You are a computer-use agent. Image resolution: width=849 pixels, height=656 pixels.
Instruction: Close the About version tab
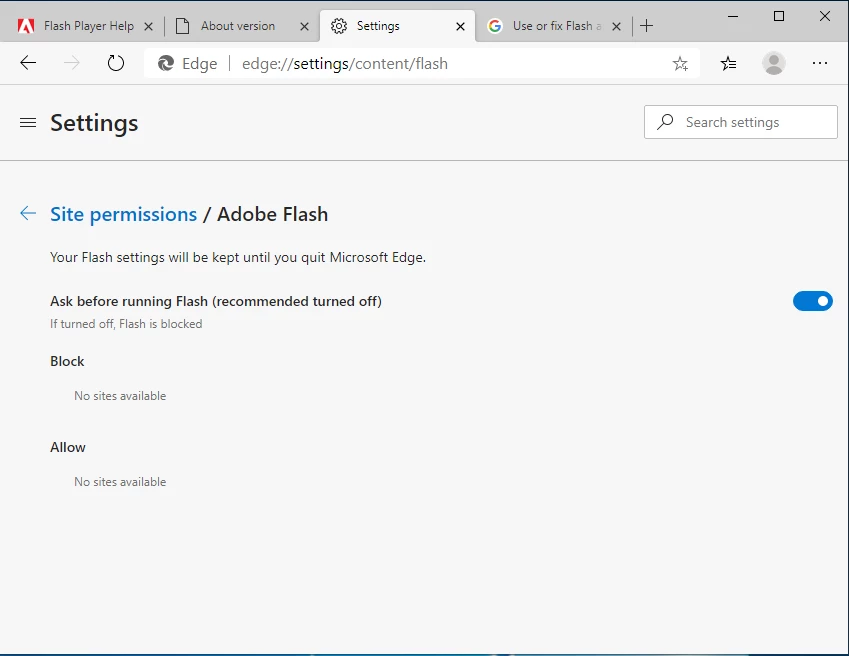304,26
